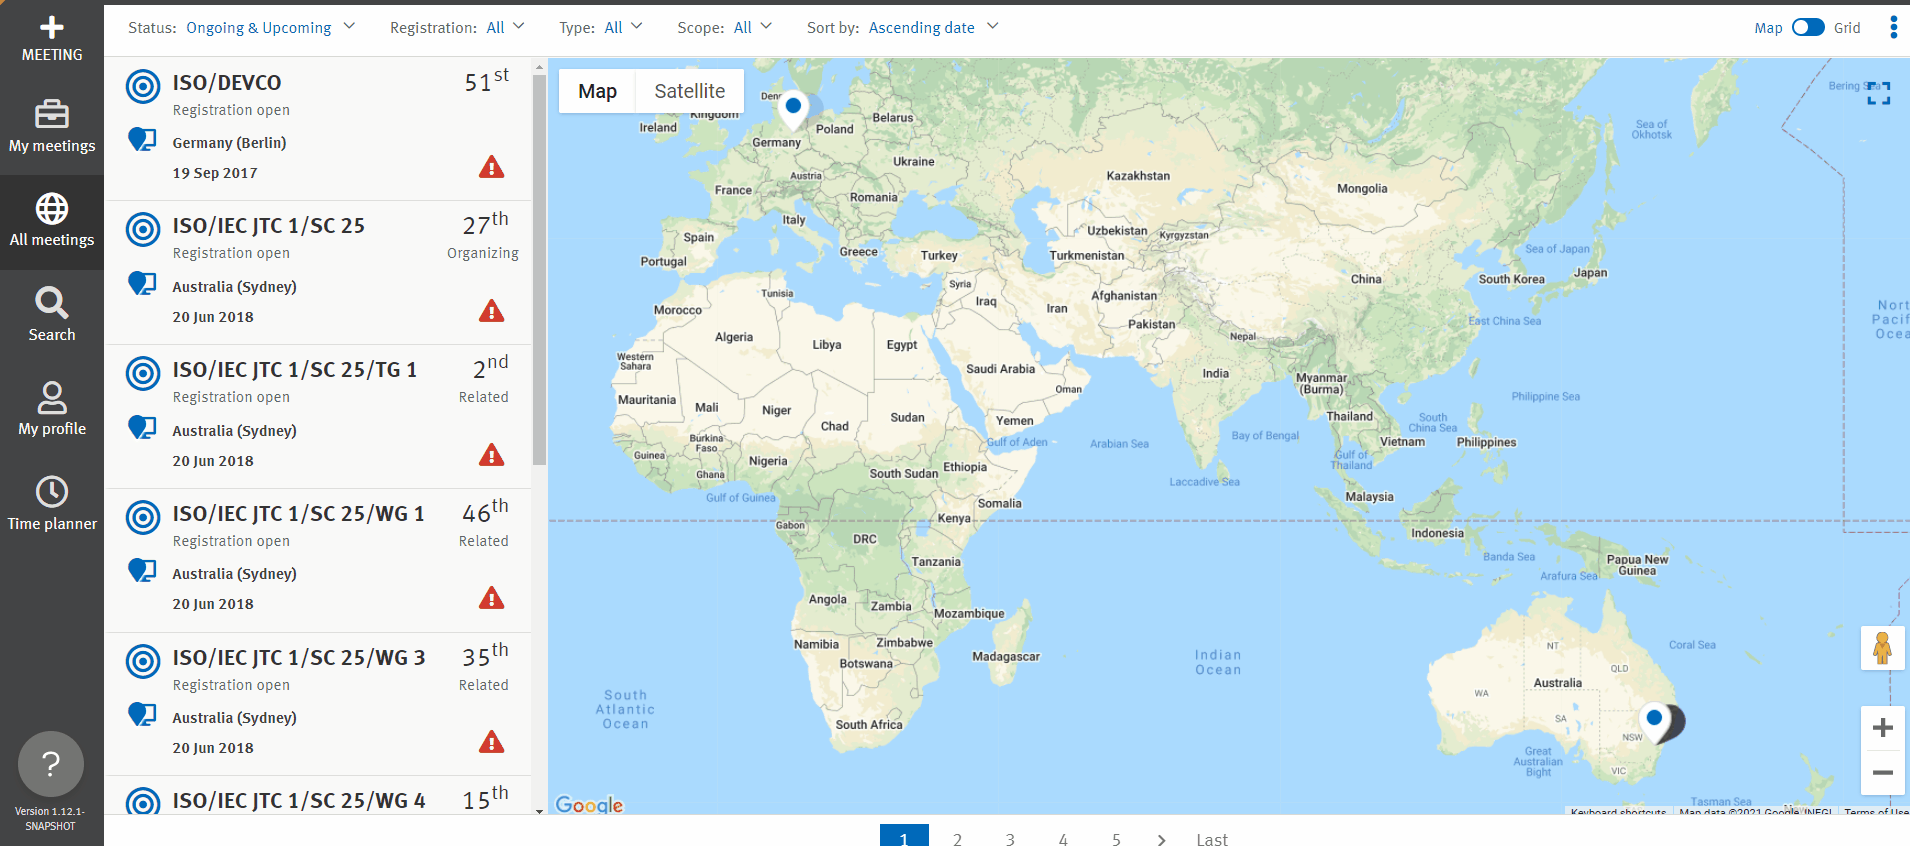The image size is (1910, 846).
Task: Go to page 4
Action: coord(1063,838)
